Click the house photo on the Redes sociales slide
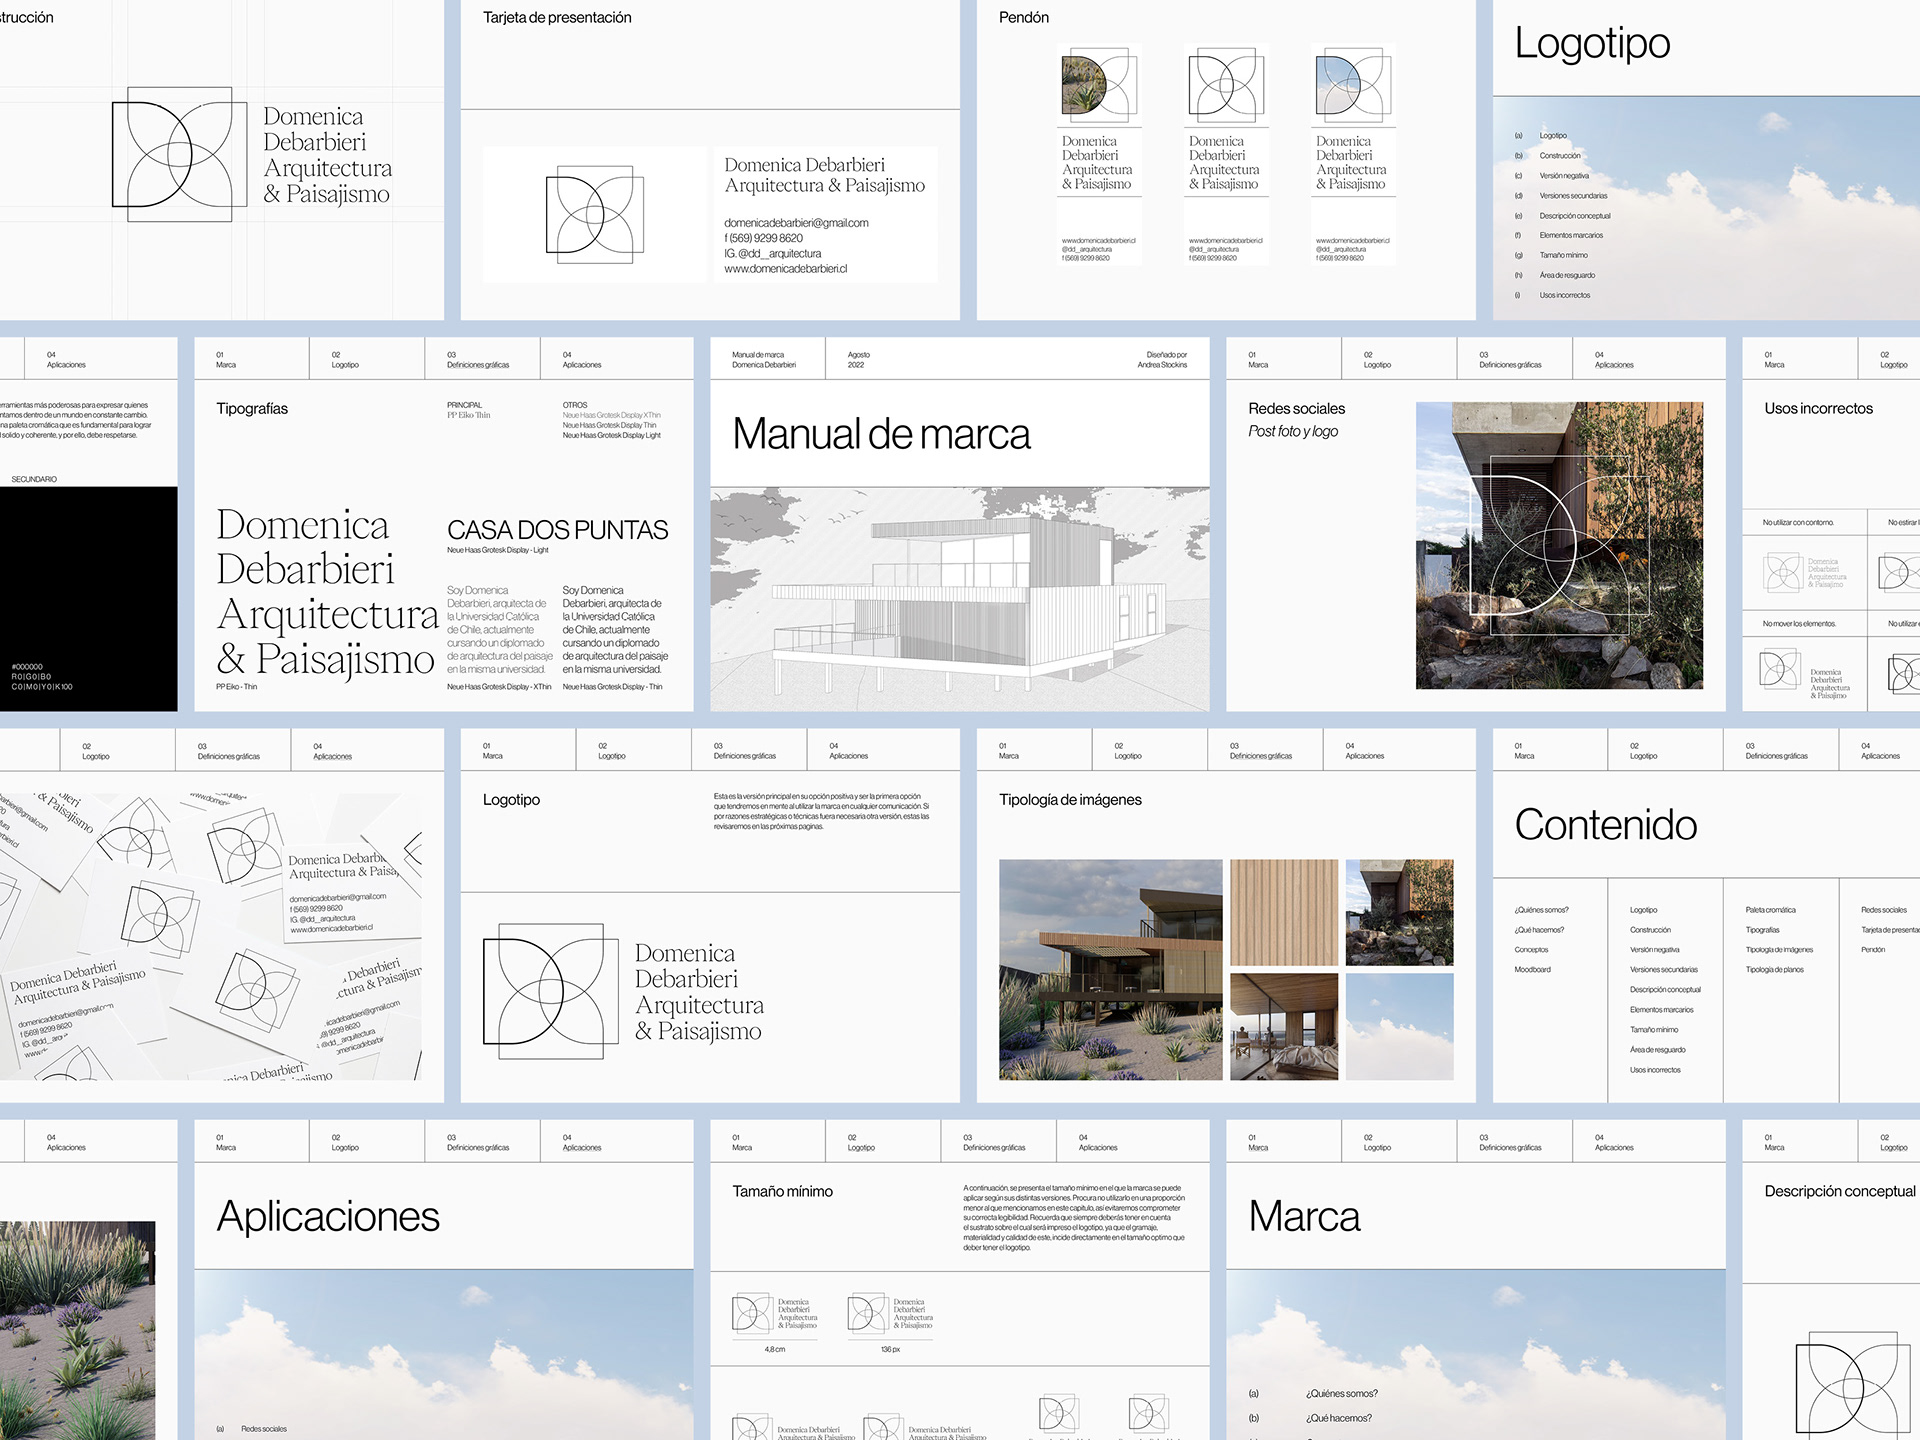 point(1559,546)
